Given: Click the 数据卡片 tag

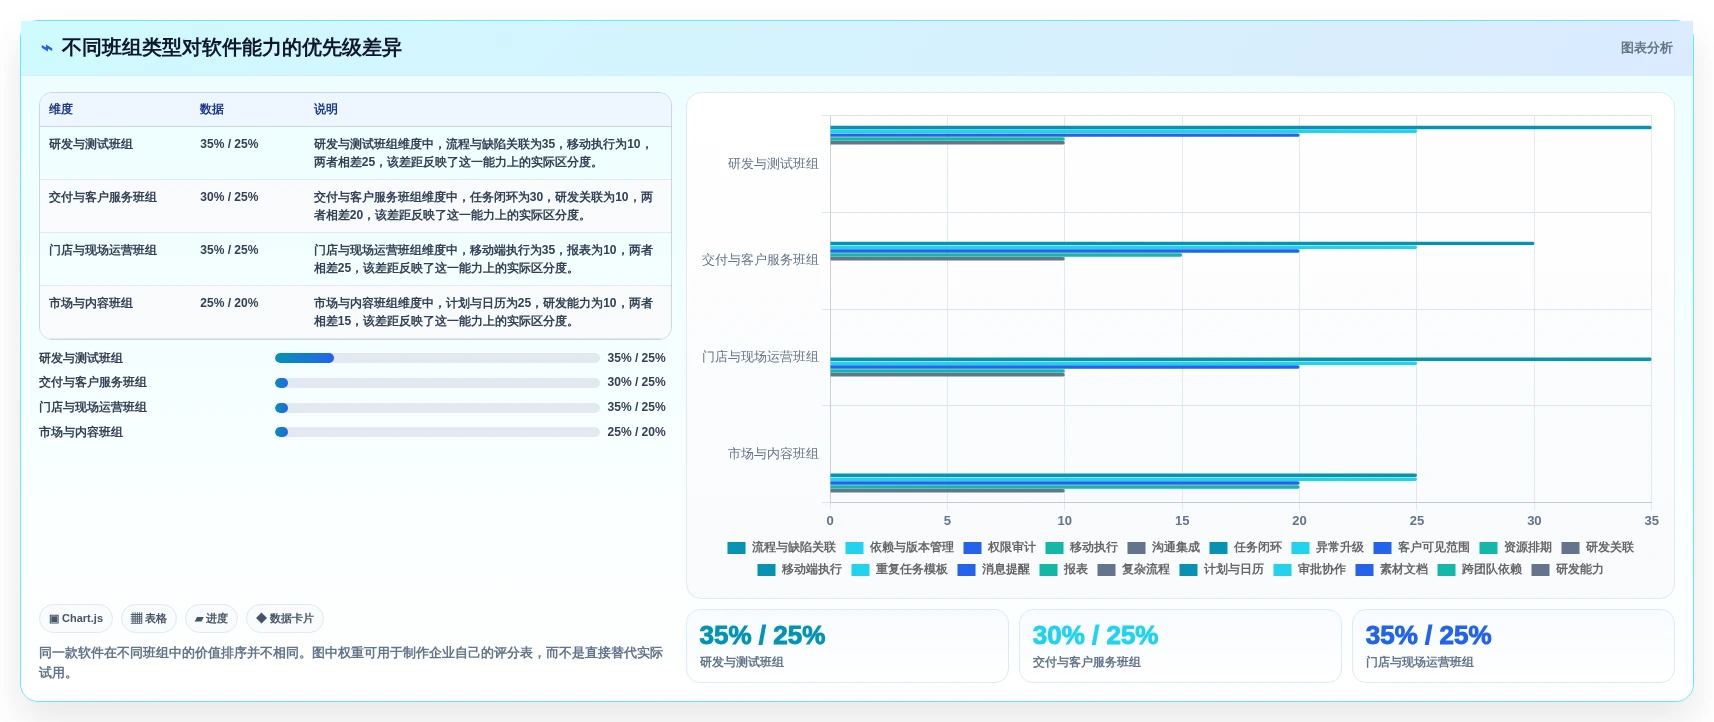Looking at the screenshot, I should (285, 619).
